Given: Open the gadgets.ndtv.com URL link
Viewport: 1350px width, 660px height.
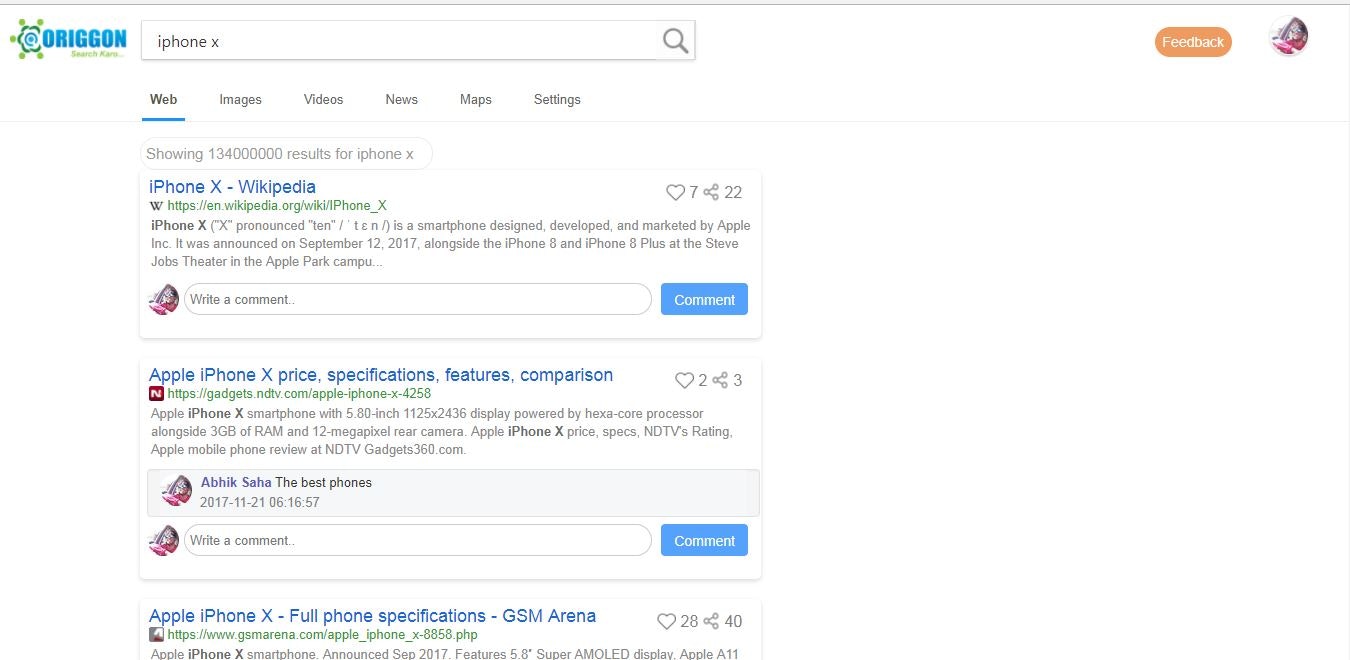Looking at the screenshot, I should tap(299, 394).
